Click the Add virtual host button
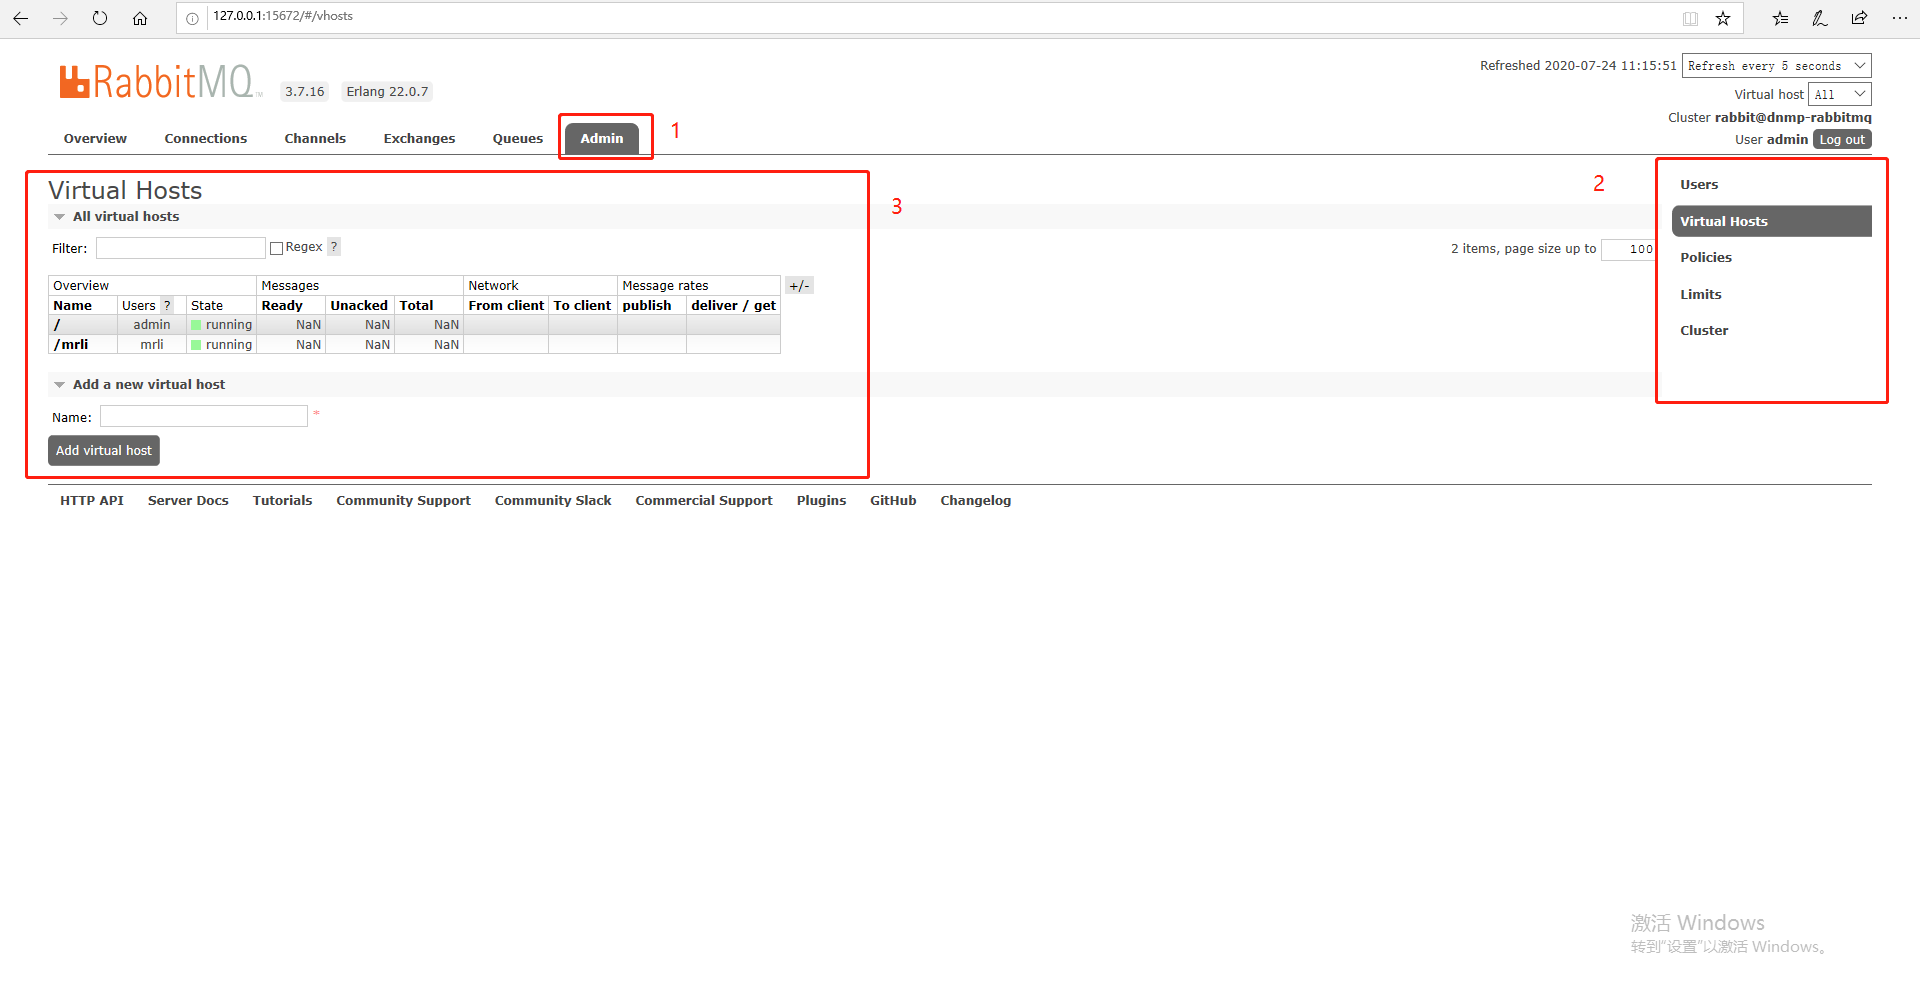This screenshot has width=1920, height=1006. coord(104,451)
